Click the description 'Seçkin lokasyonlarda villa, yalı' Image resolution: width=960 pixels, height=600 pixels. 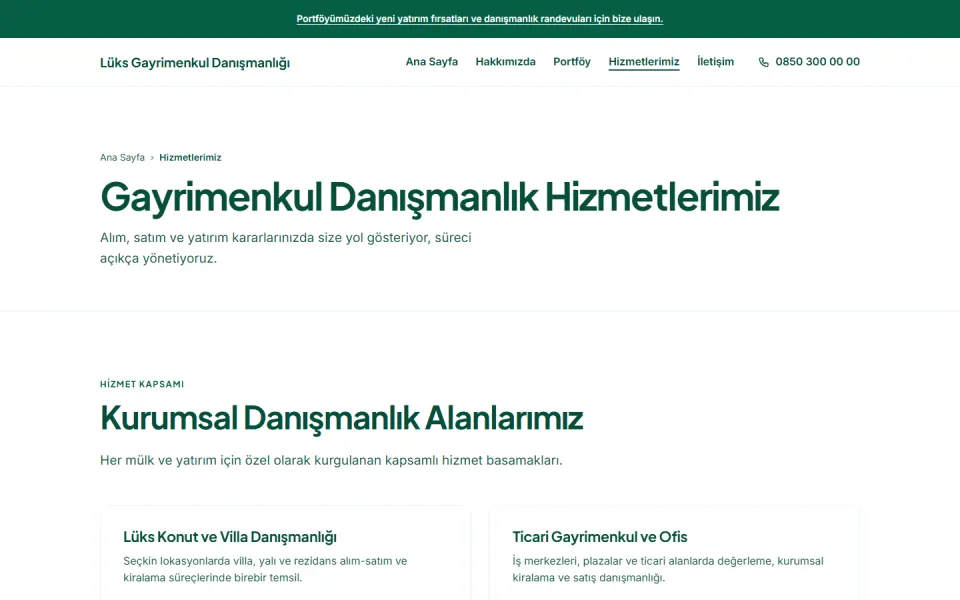[265, 569]
